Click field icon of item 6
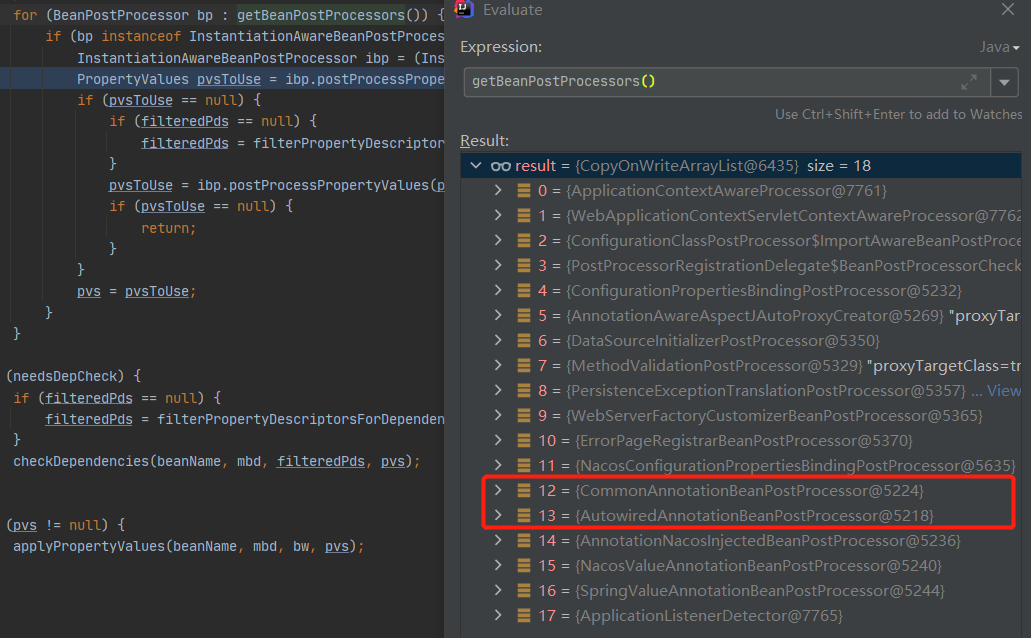 pyautogui.click(x=523, y=341)
